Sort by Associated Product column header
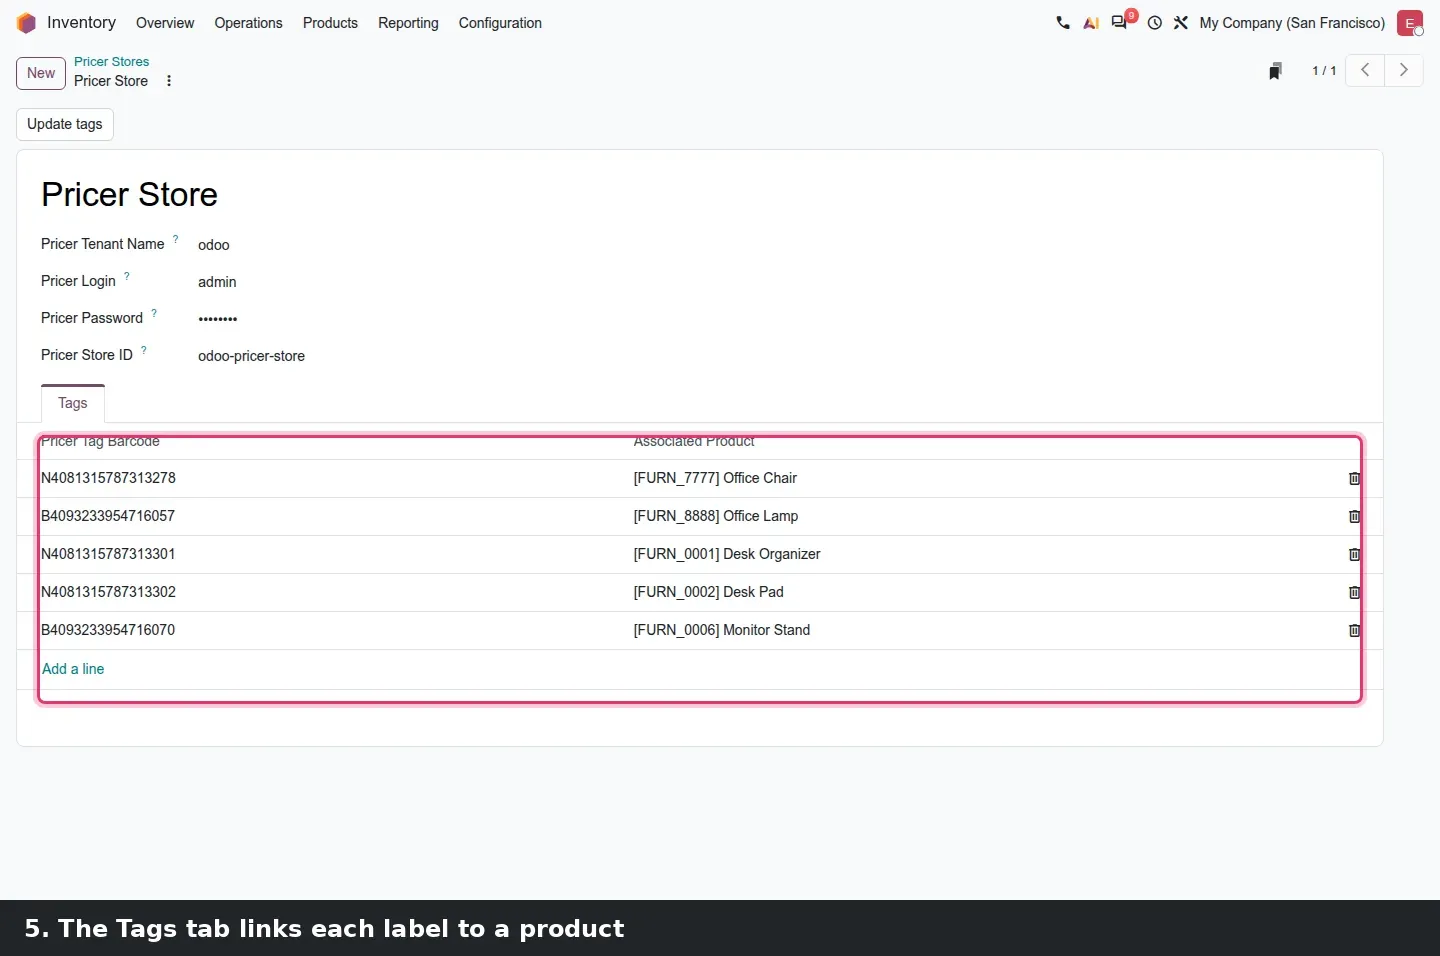The width and height of the screenshot is (1440, 956). pos(694,441)
